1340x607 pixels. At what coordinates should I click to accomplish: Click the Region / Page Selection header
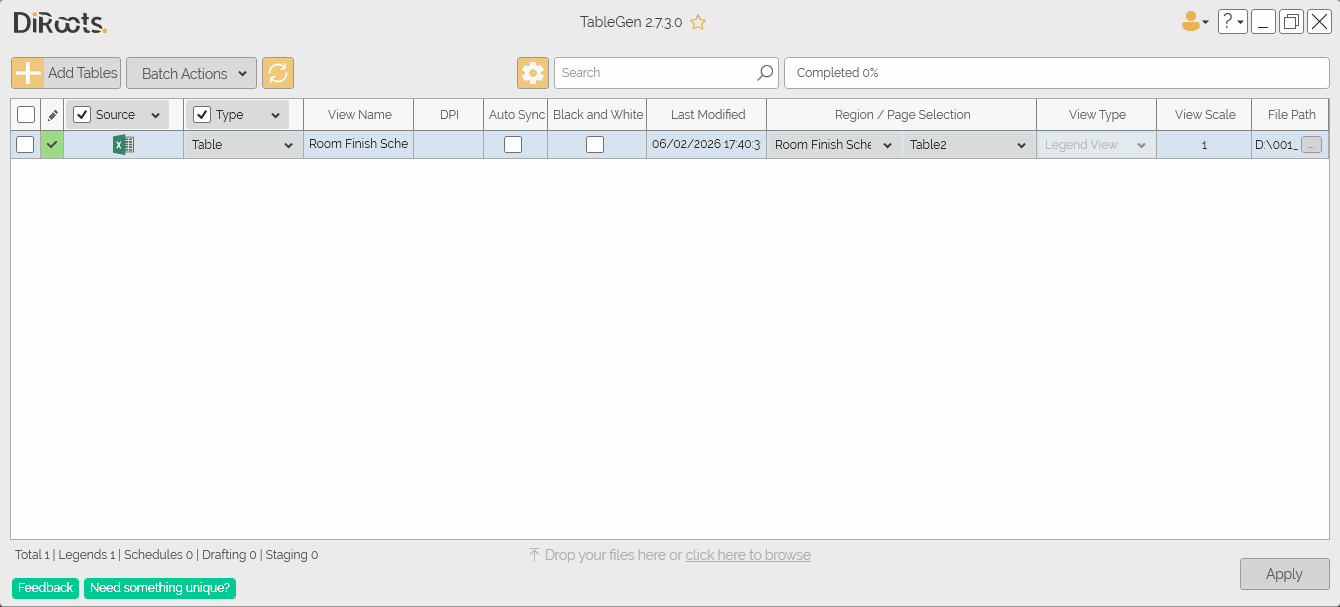pos(902,115)
